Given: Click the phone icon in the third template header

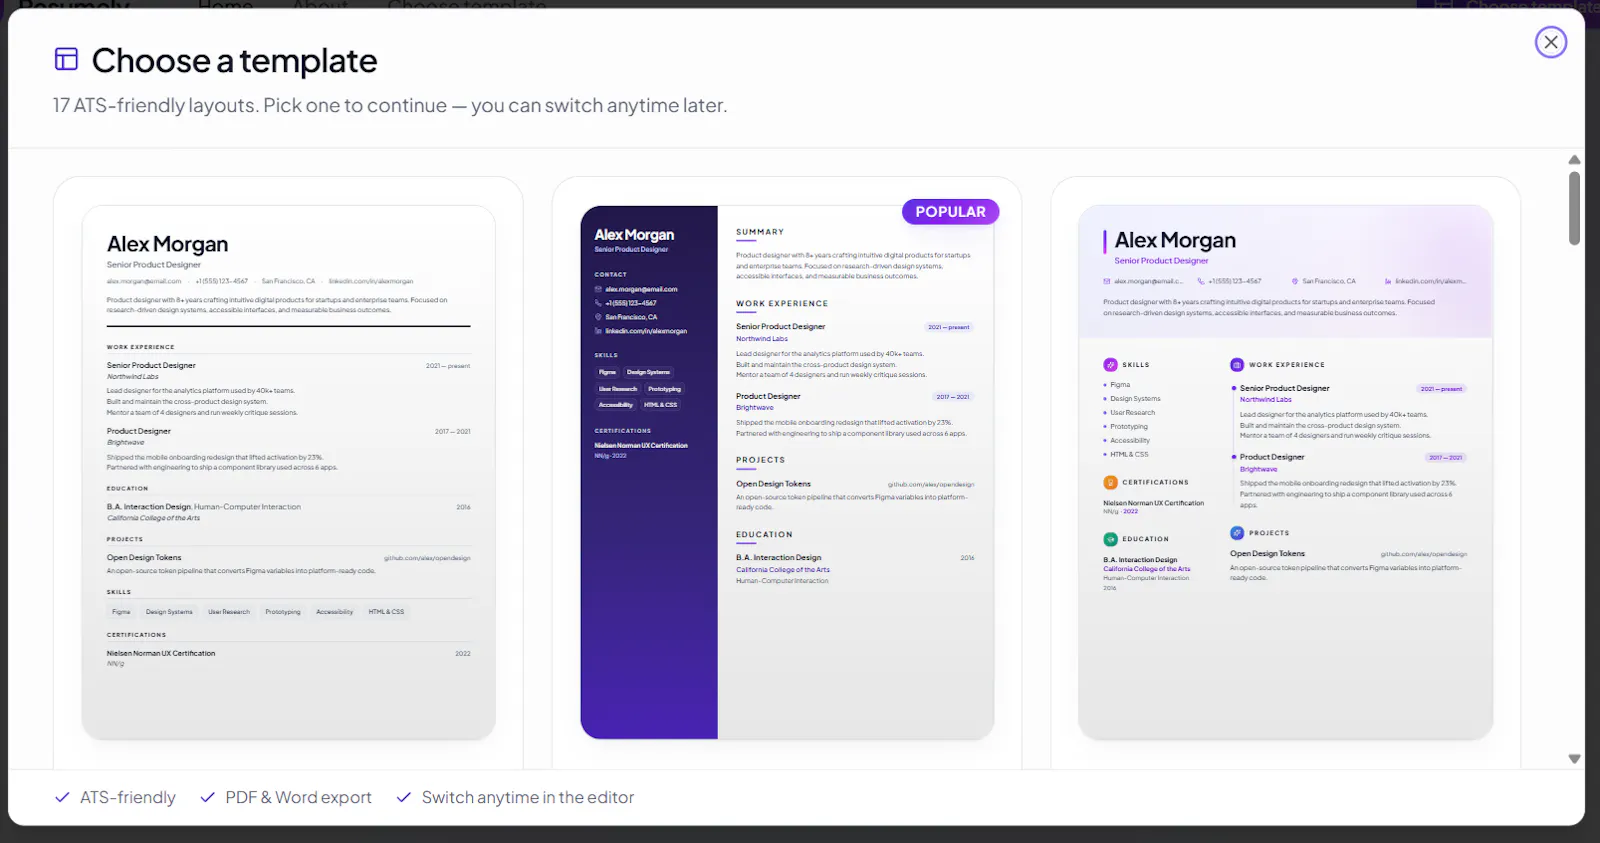Looking at the screenshot, I should coord(1202,281).
